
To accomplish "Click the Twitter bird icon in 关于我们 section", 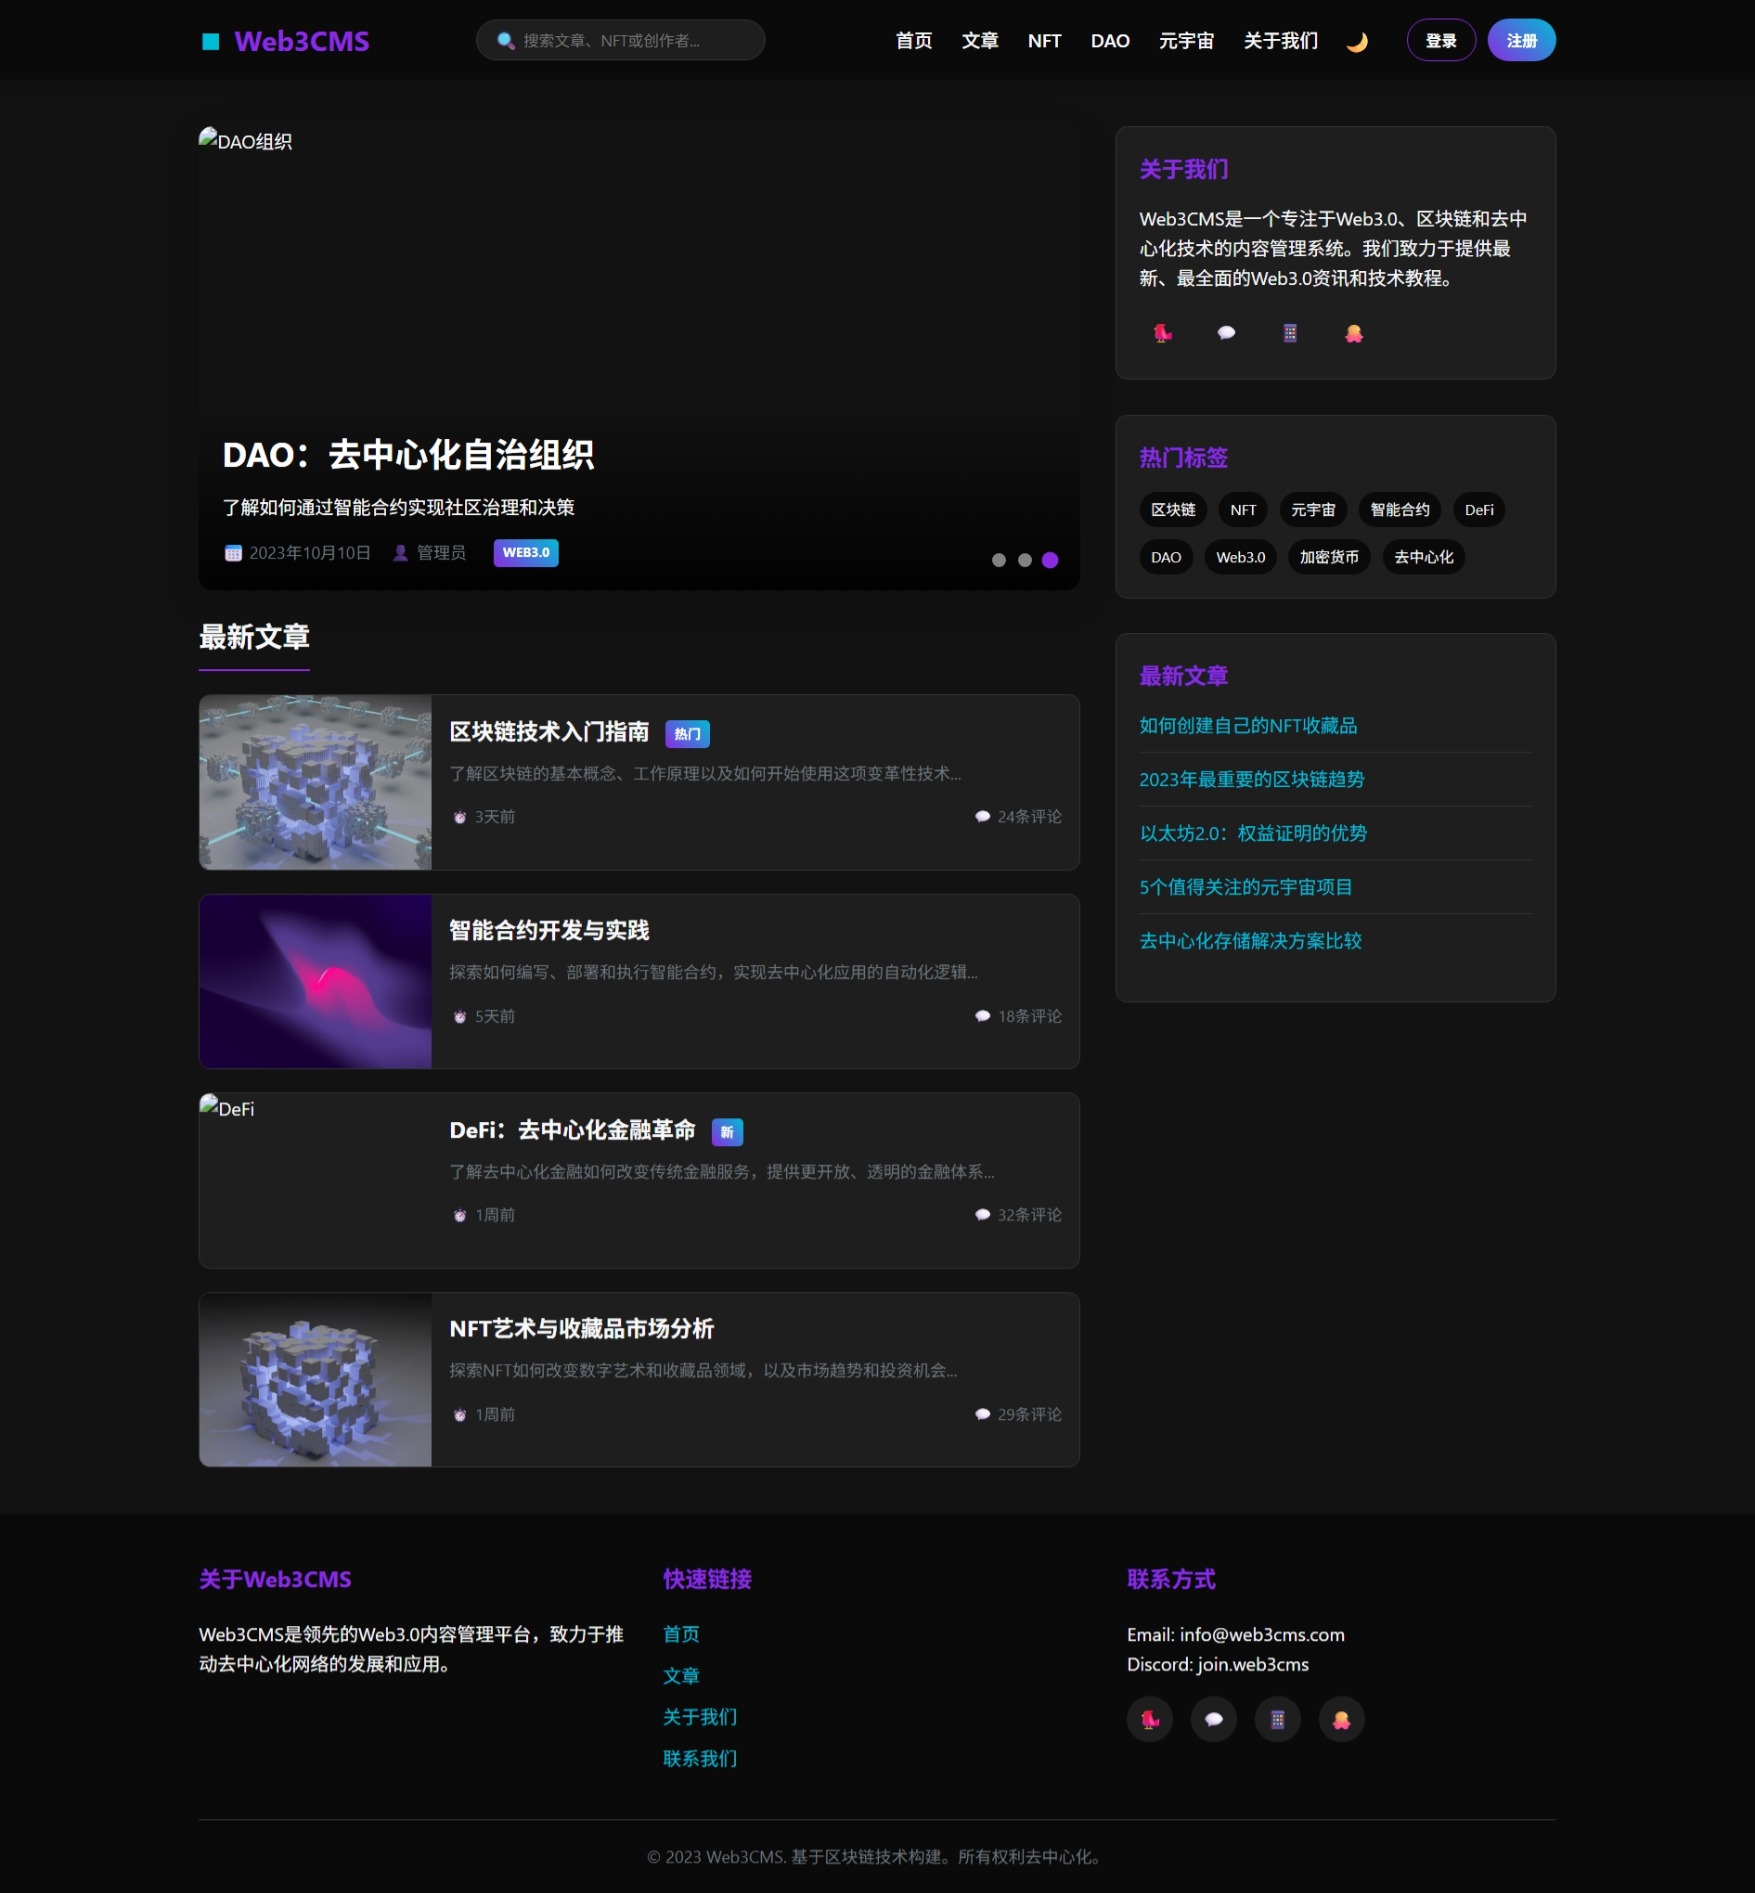I will click(x=1163, y=333).
